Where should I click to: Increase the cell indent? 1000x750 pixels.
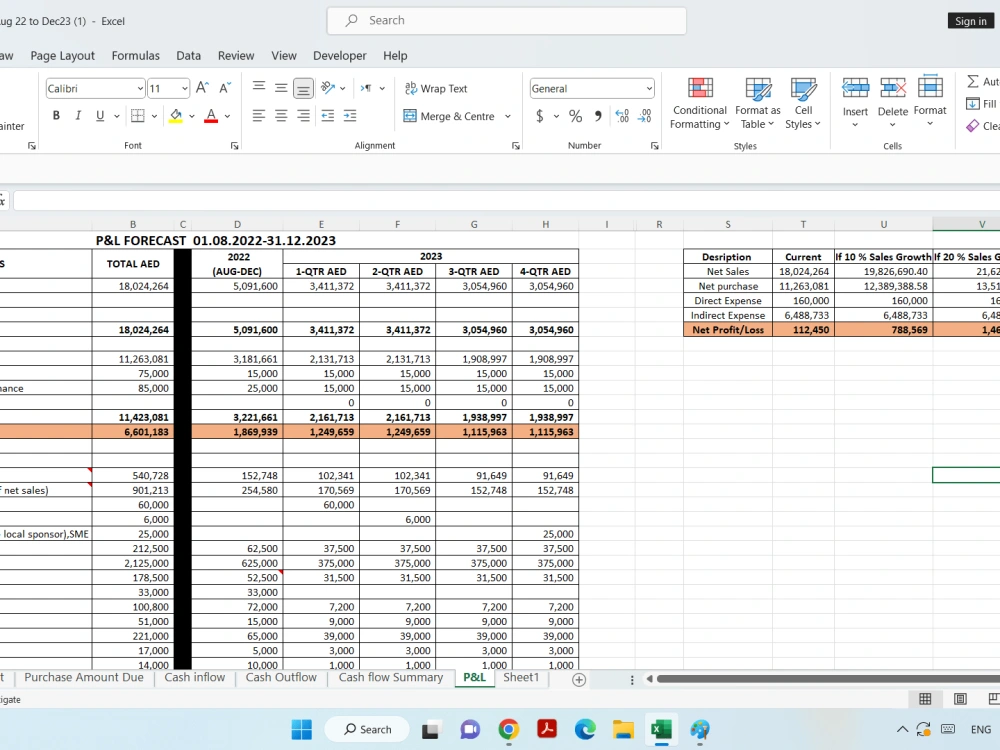(x=350, y=116)
